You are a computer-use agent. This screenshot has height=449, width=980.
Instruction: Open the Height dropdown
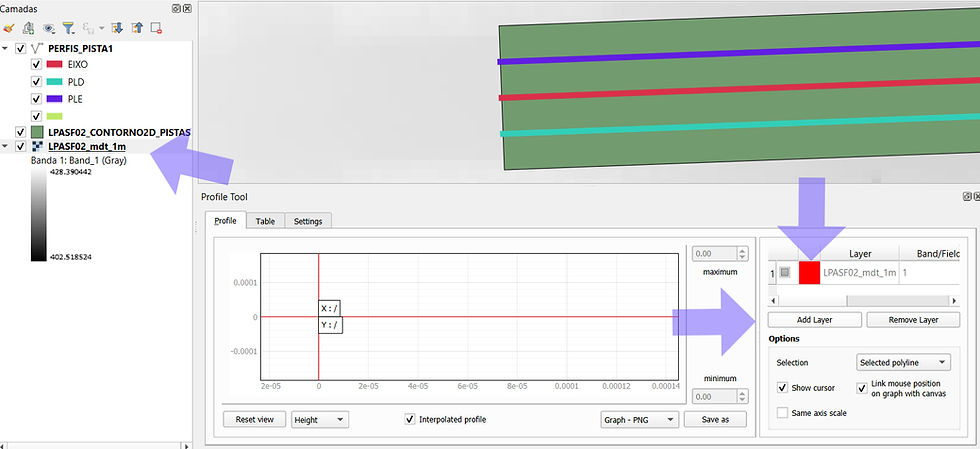(321, 420)
